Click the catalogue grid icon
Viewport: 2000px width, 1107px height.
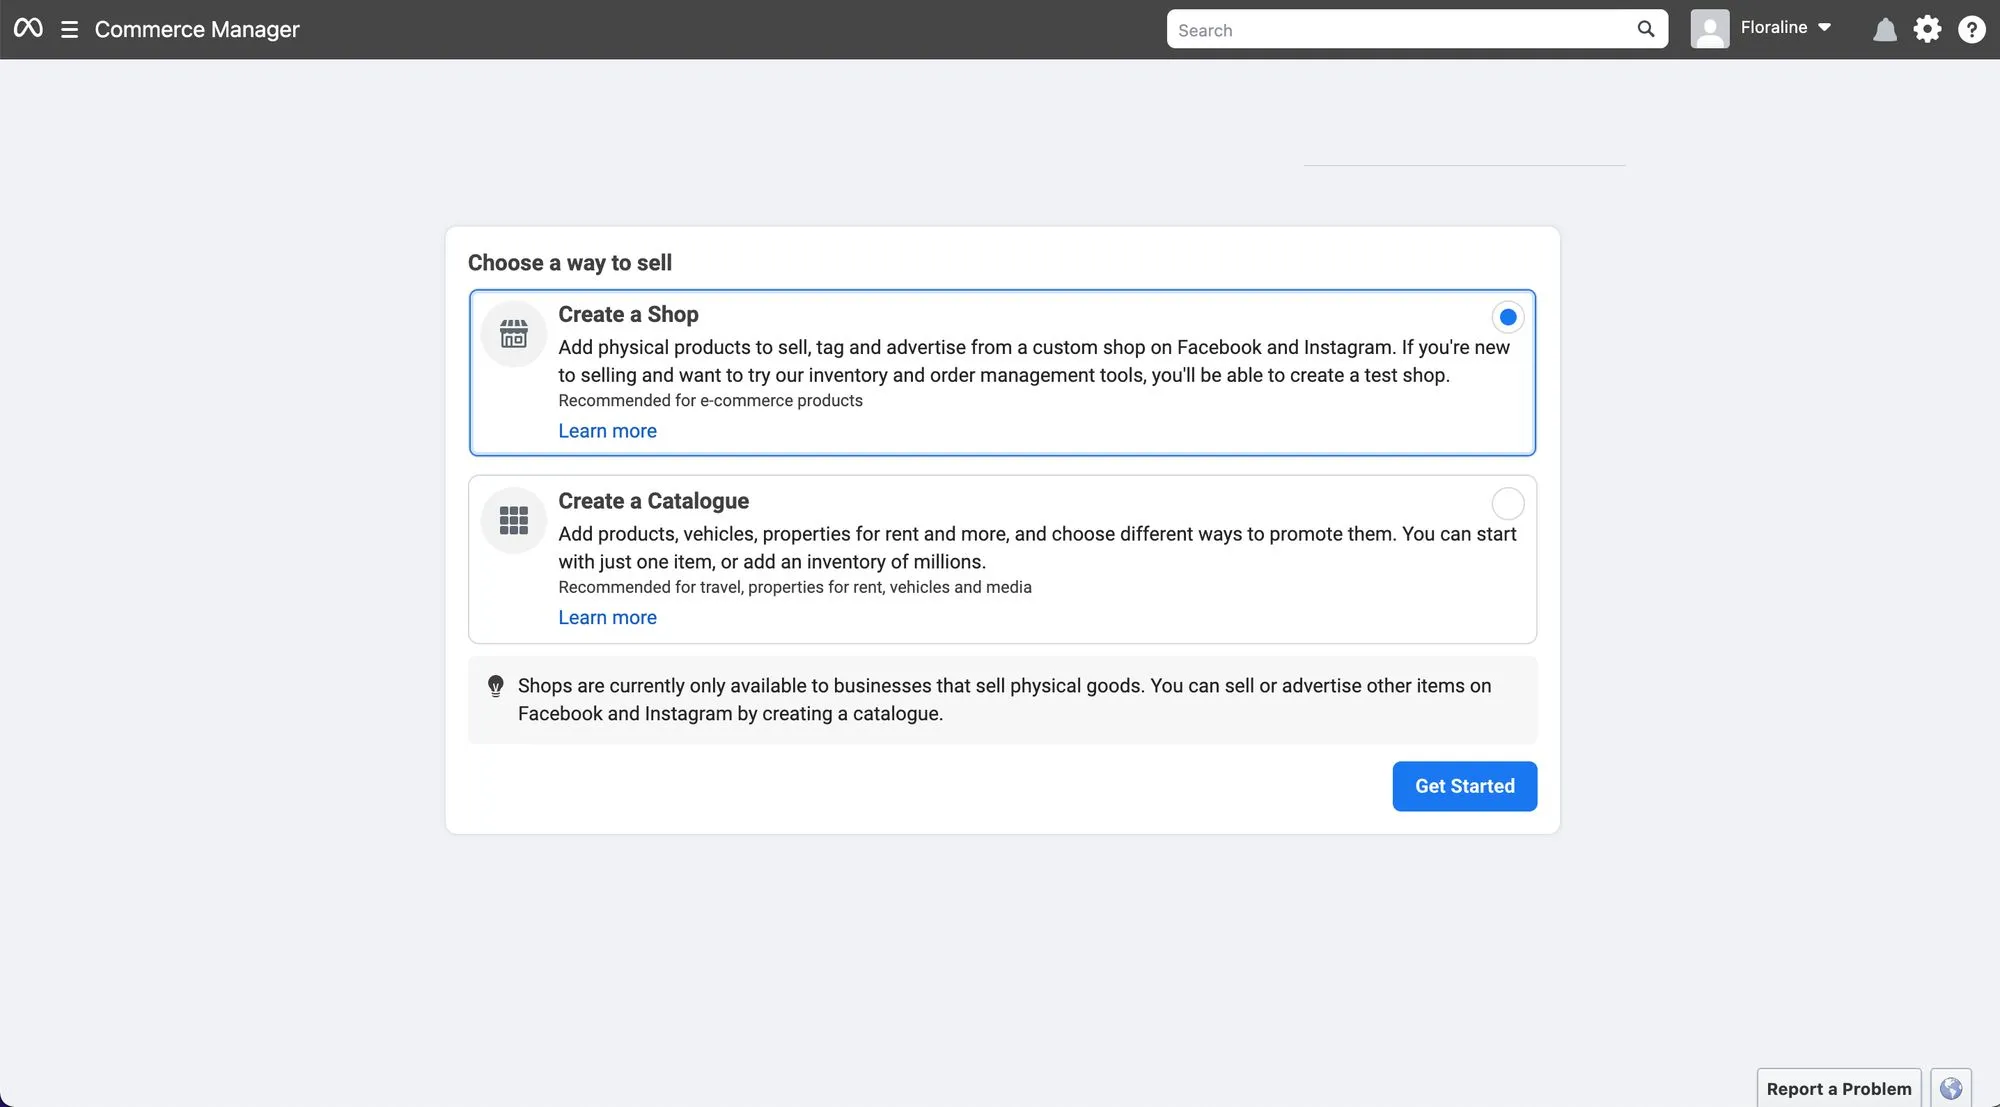pyautogui.click(x=513, y=520)
